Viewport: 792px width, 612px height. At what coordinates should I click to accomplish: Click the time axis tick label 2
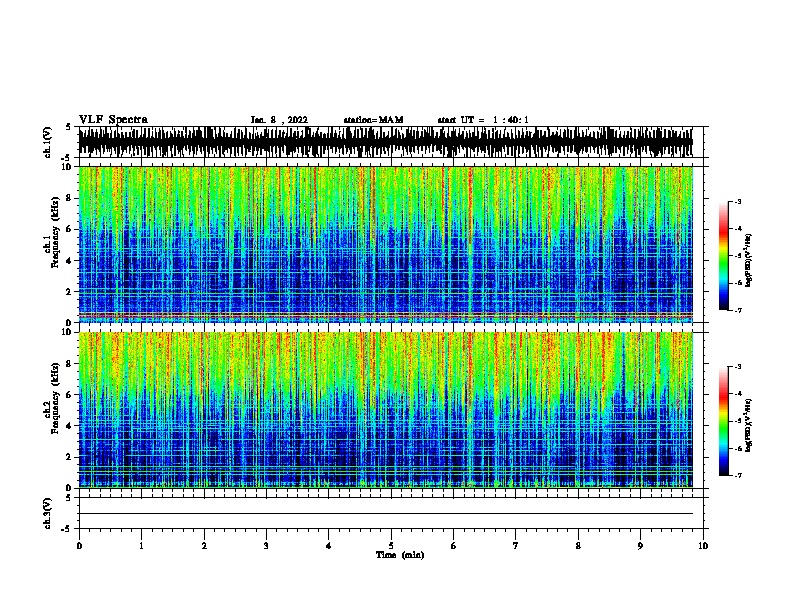pyautogui.click(x=204, y=545)
